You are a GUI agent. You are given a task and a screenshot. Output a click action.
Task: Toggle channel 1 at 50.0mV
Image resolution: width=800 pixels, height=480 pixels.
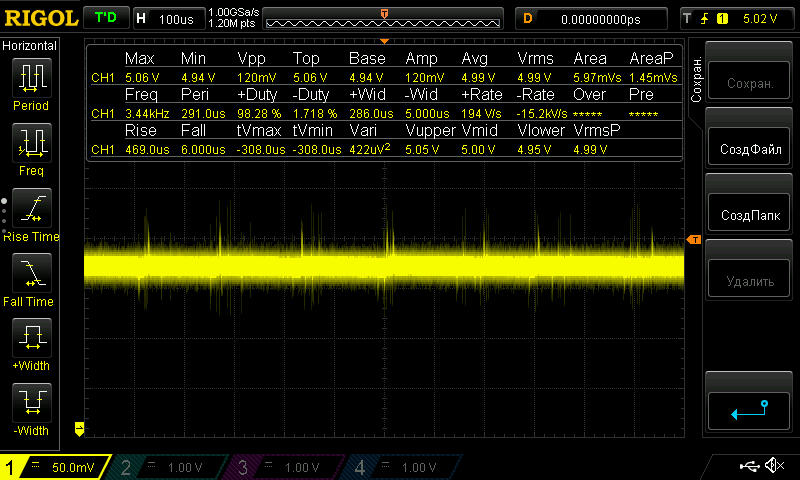point(57,467)
